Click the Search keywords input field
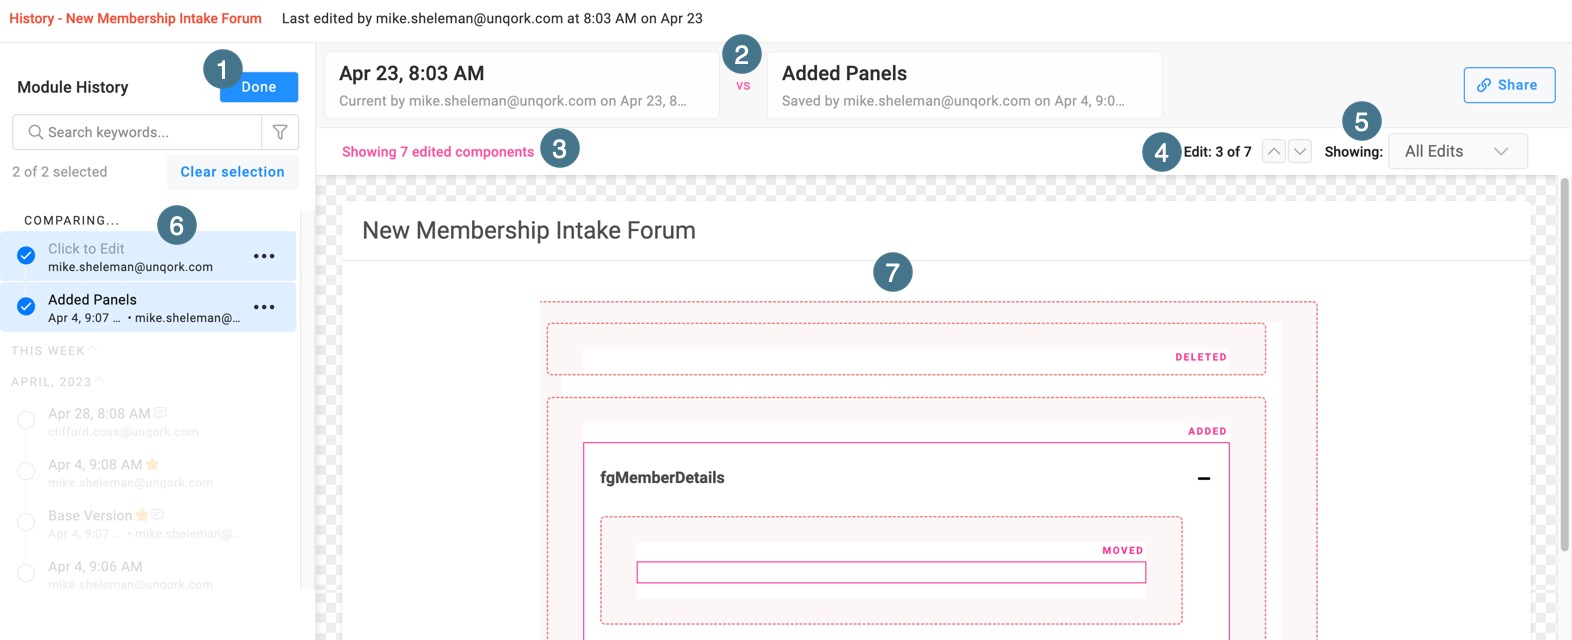The image size is (1572, 640). coord(137,132)
